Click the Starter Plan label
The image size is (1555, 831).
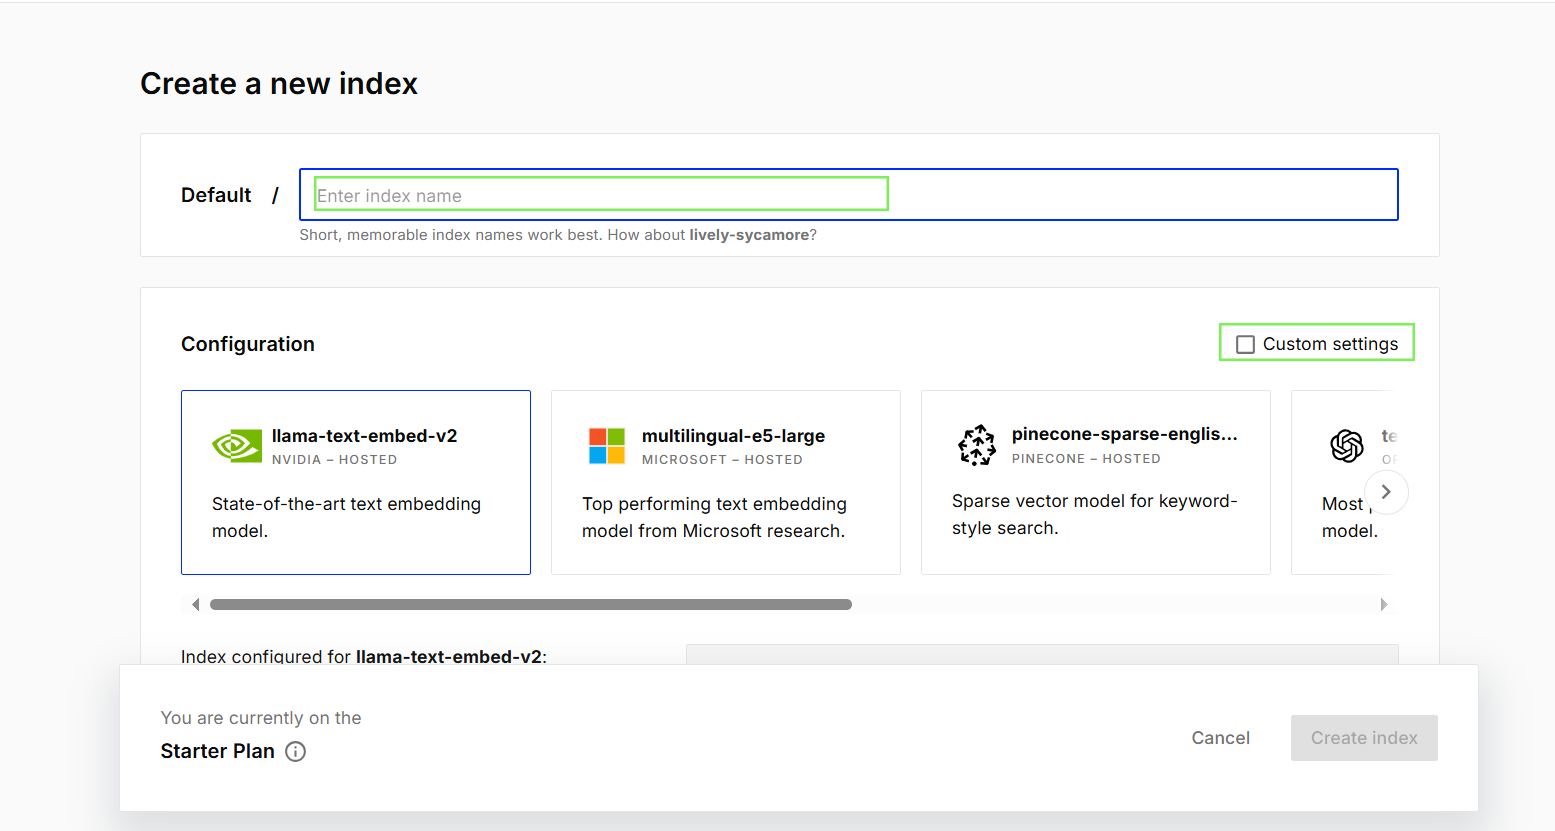point(217,751)
